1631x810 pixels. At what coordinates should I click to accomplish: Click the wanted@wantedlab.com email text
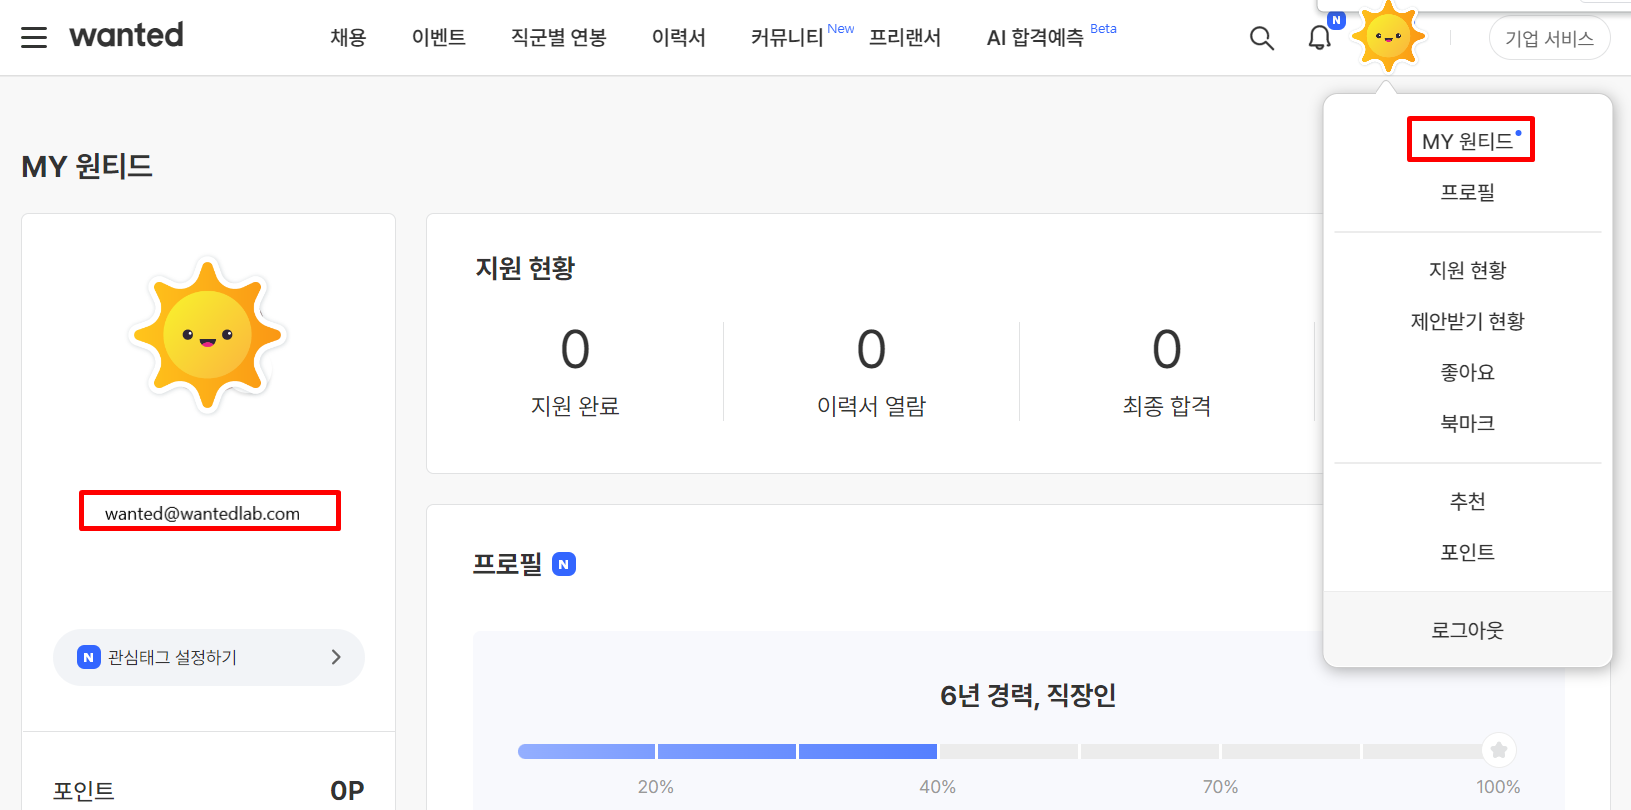[202, 513]
